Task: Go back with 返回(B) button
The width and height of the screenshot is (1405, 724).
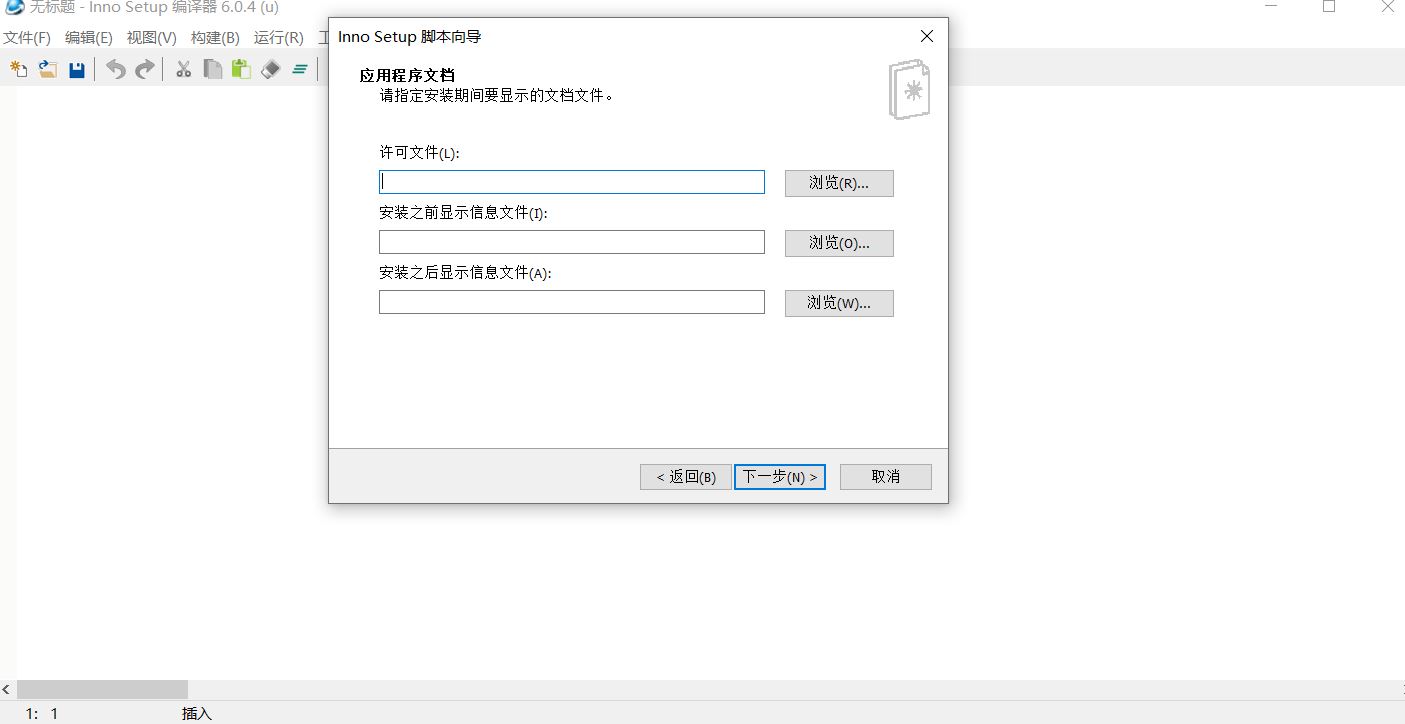Action: [x=686, y=477]
